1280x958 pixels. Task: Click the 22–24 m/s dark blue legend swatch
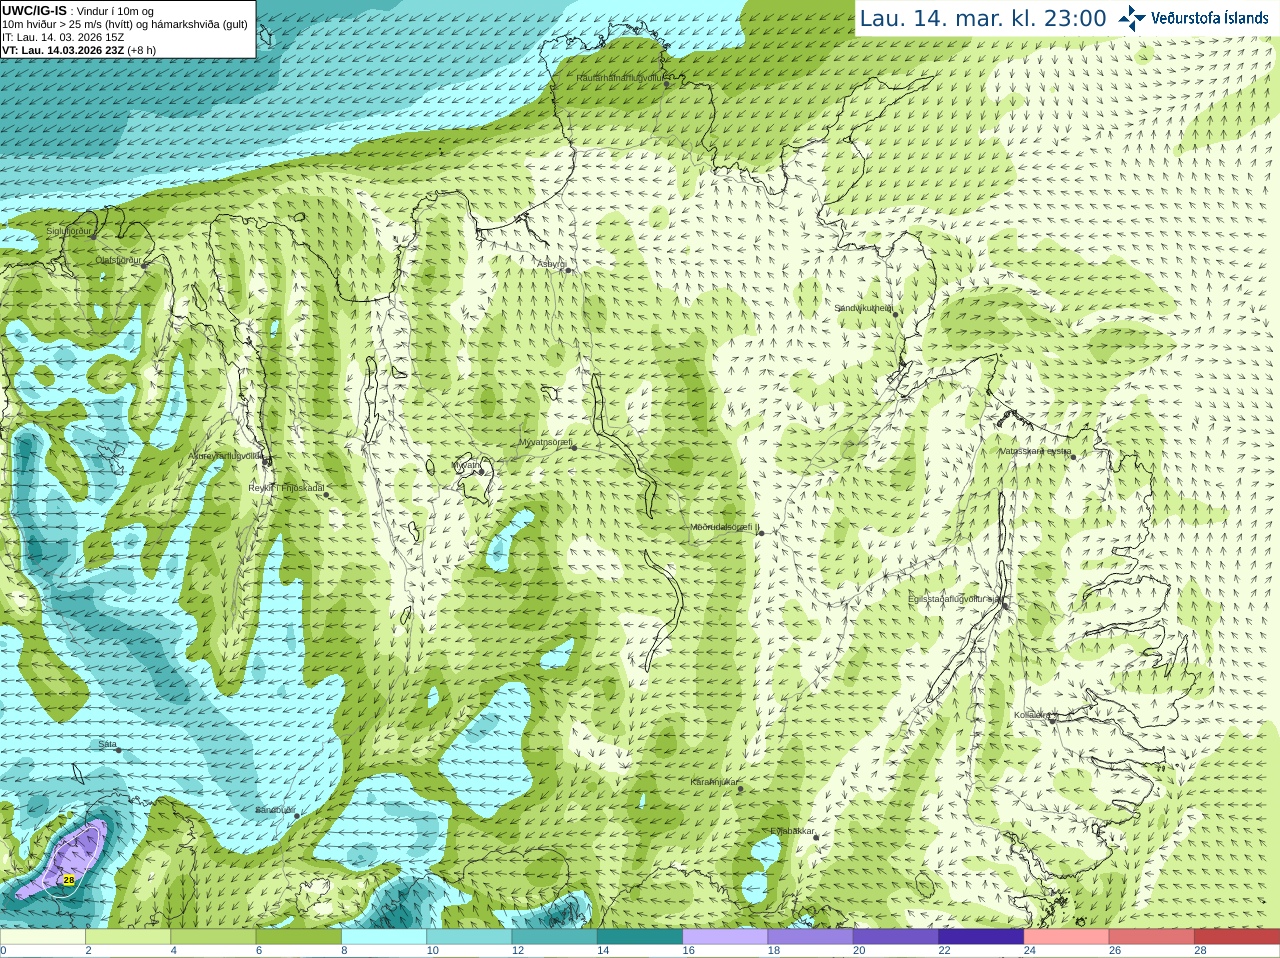pyautogui.click(x=980, y=937)
